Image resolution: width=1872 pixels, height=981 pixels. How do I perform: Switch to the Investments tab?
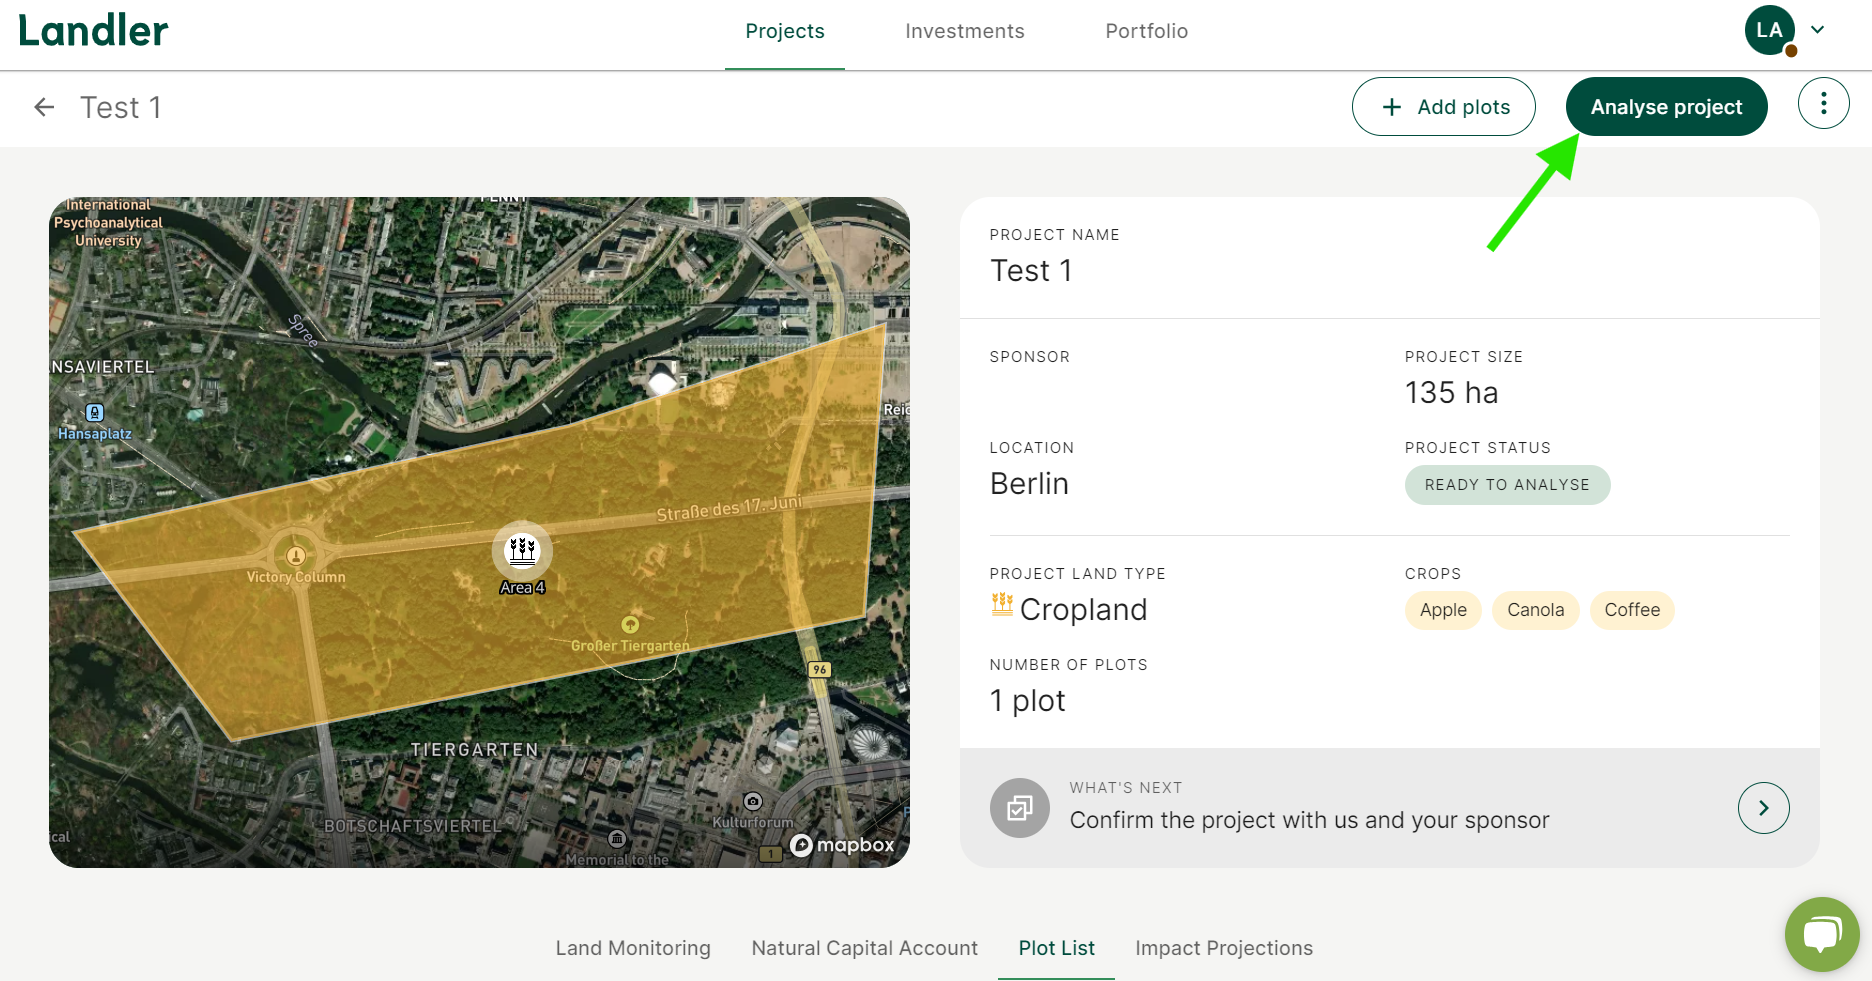coord(964,31)
